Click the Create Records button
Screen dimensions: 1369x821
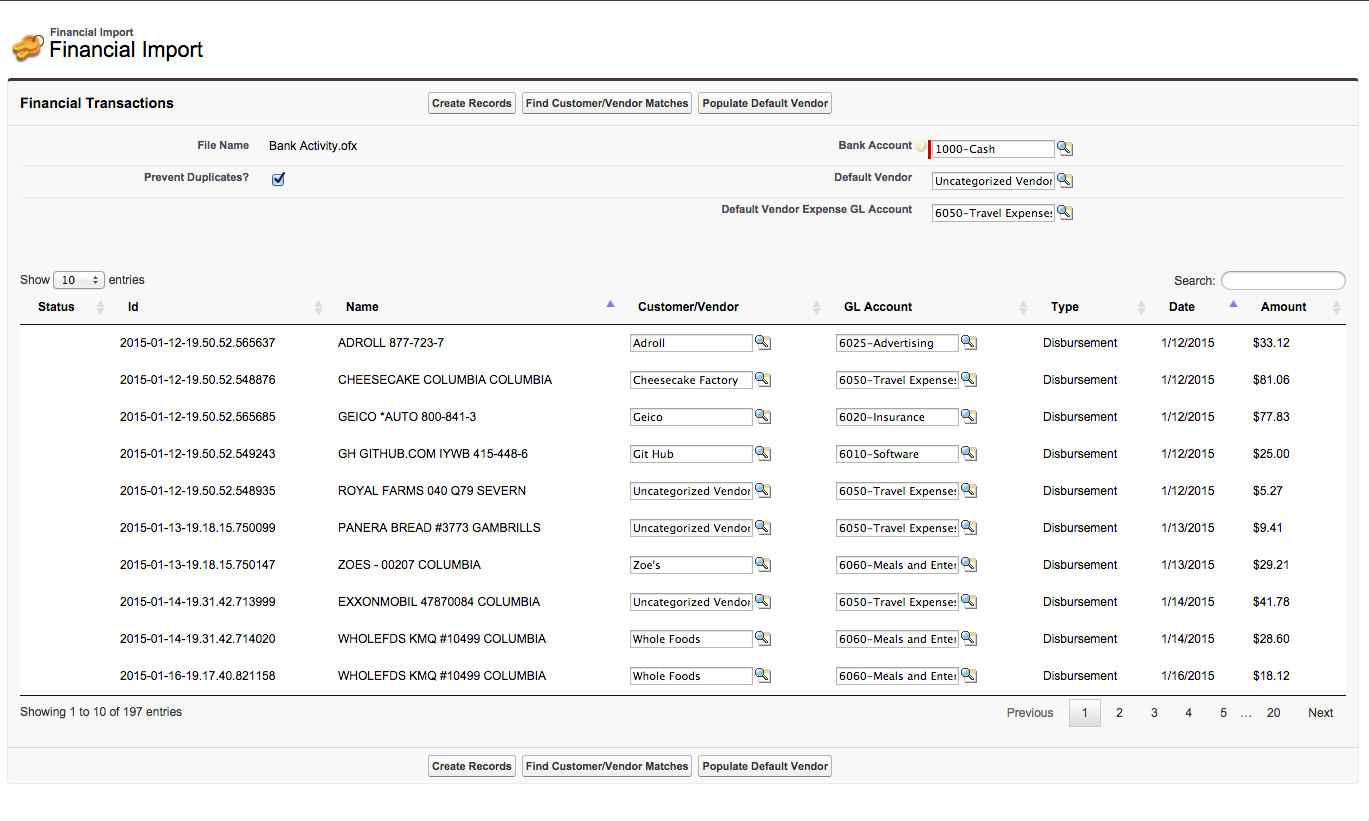coord(471,102)
